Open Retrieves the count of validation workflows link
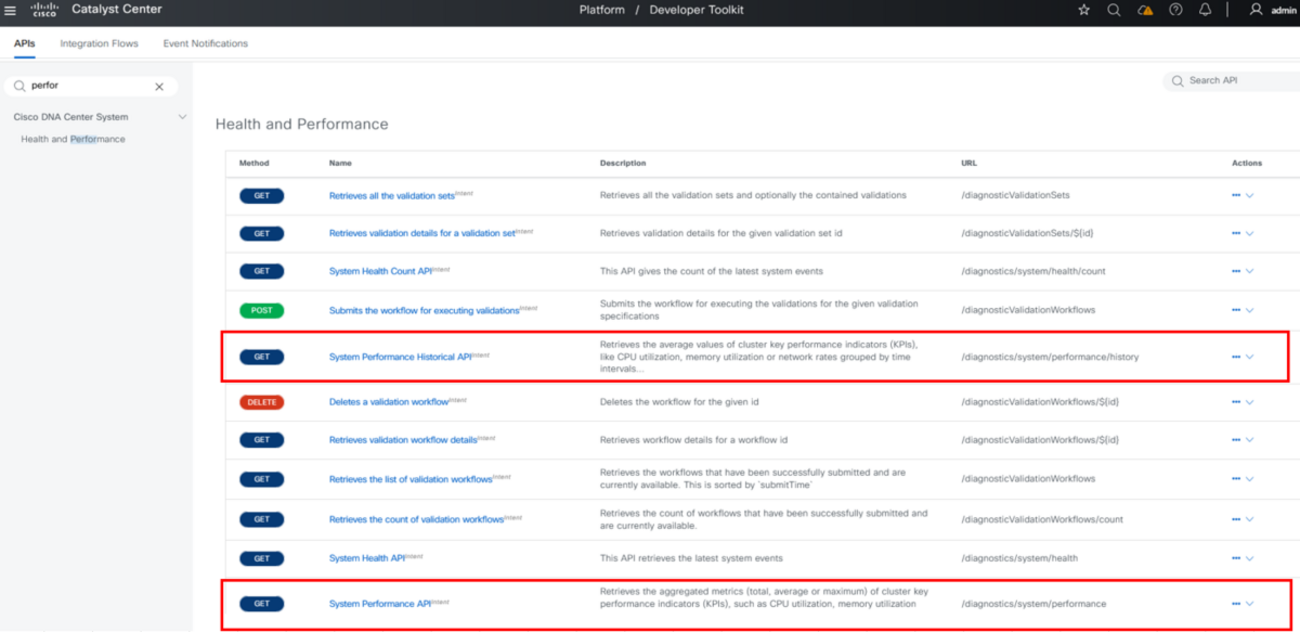Screen dimensions: 1300x632 coord(416,520)
